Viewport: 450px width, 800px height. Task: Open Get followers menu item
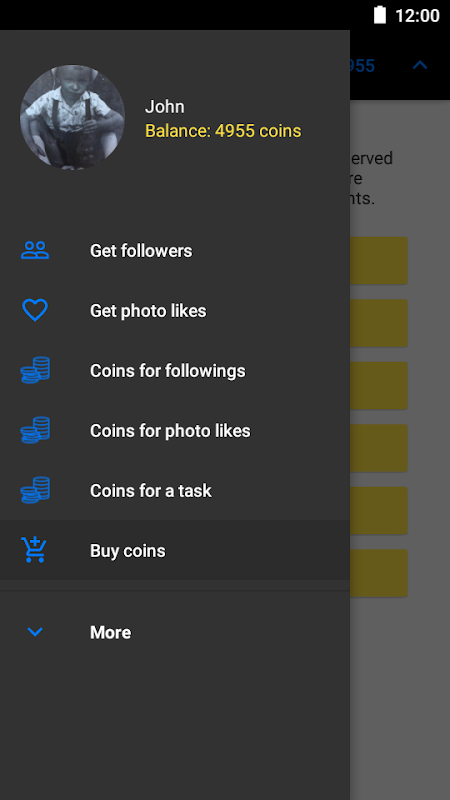[x=175, y=251]
